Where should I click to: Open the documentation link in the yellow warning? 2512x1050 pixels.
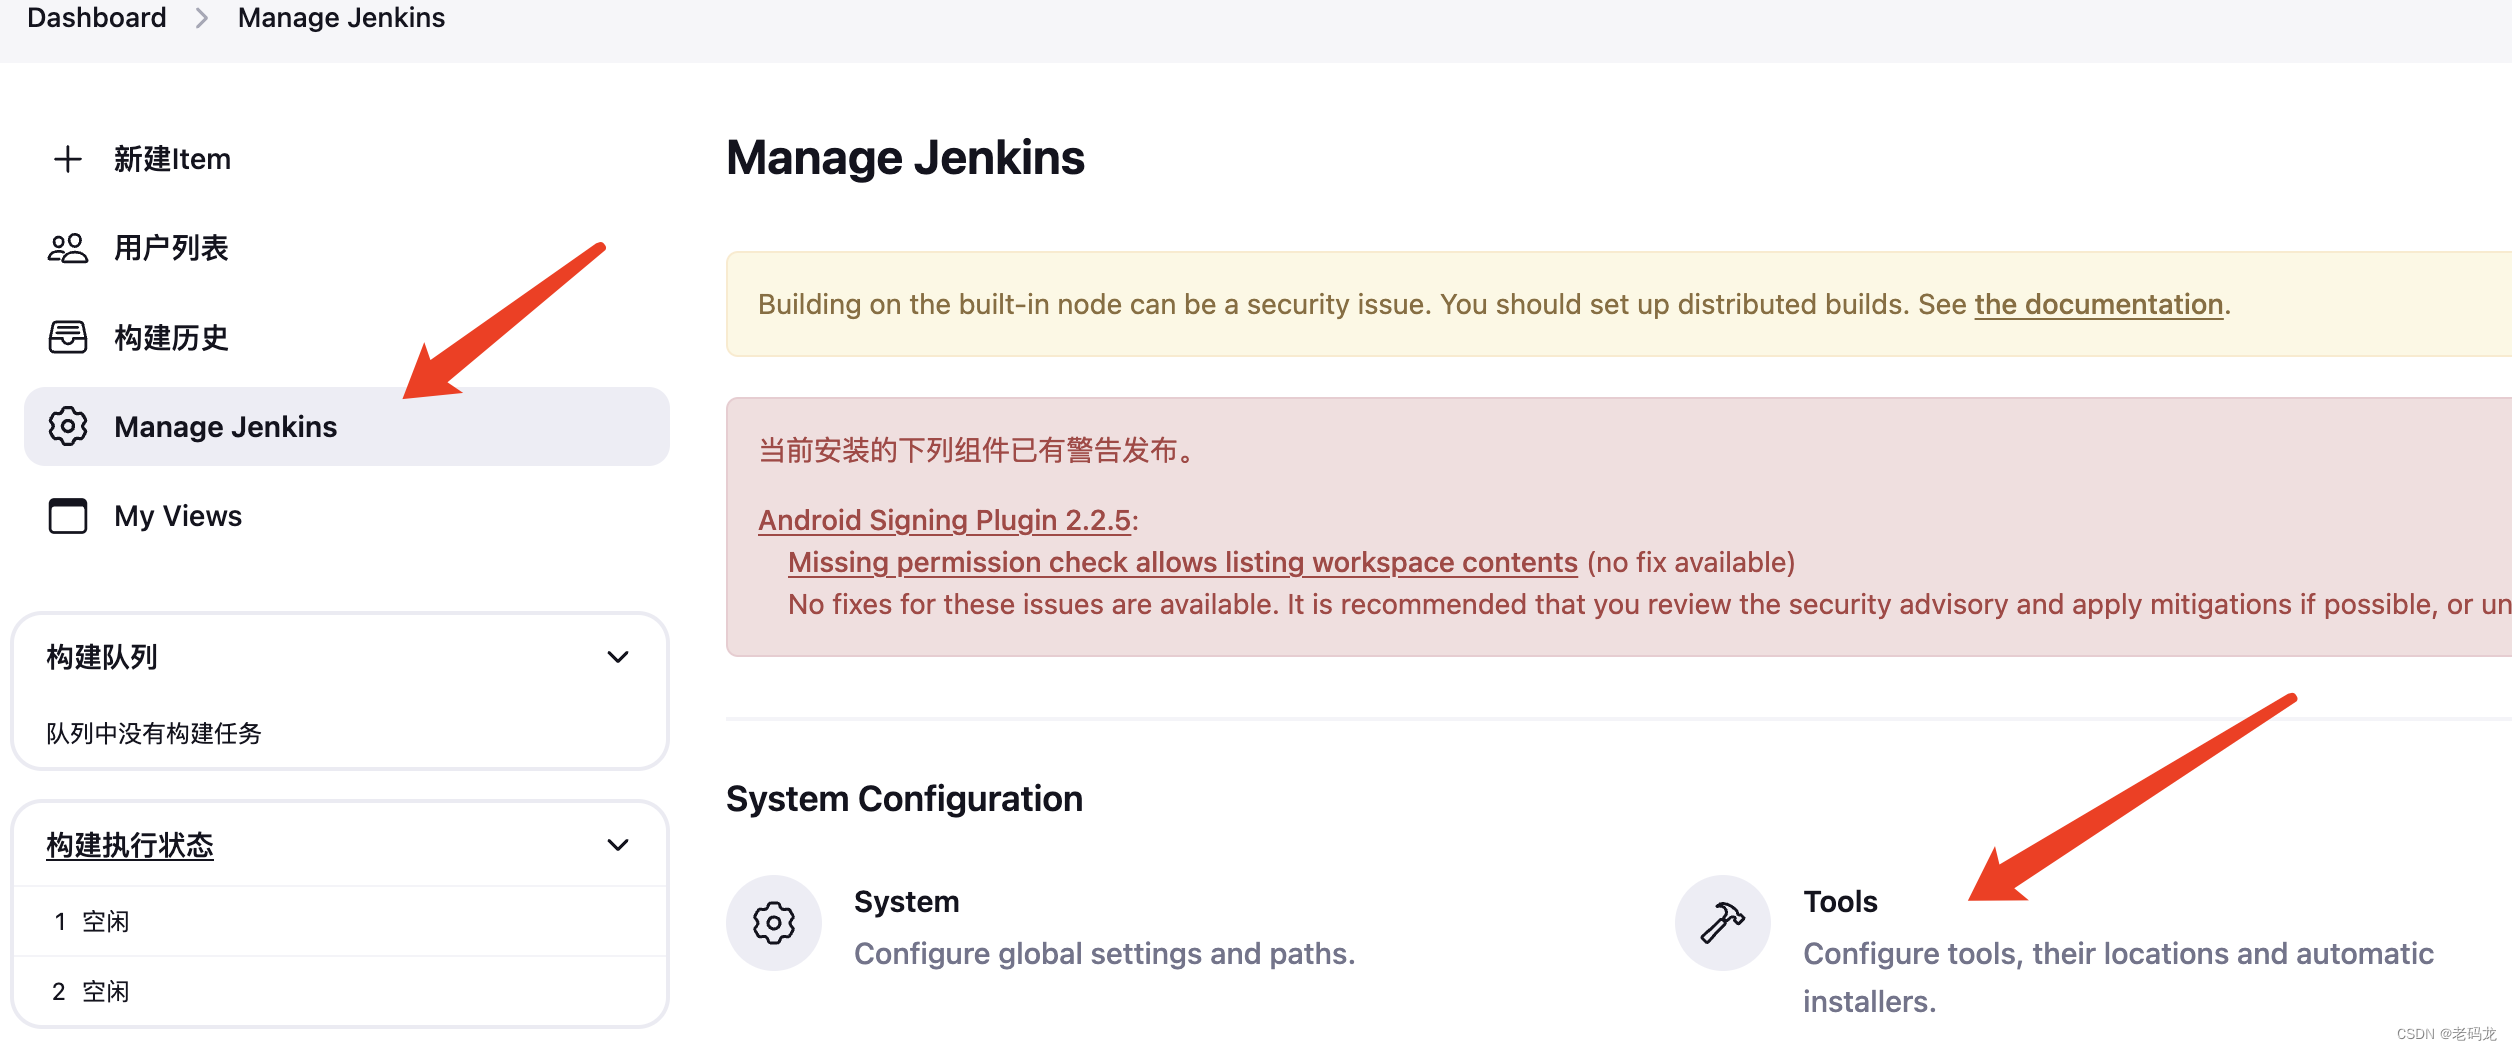coord(2098,304)
